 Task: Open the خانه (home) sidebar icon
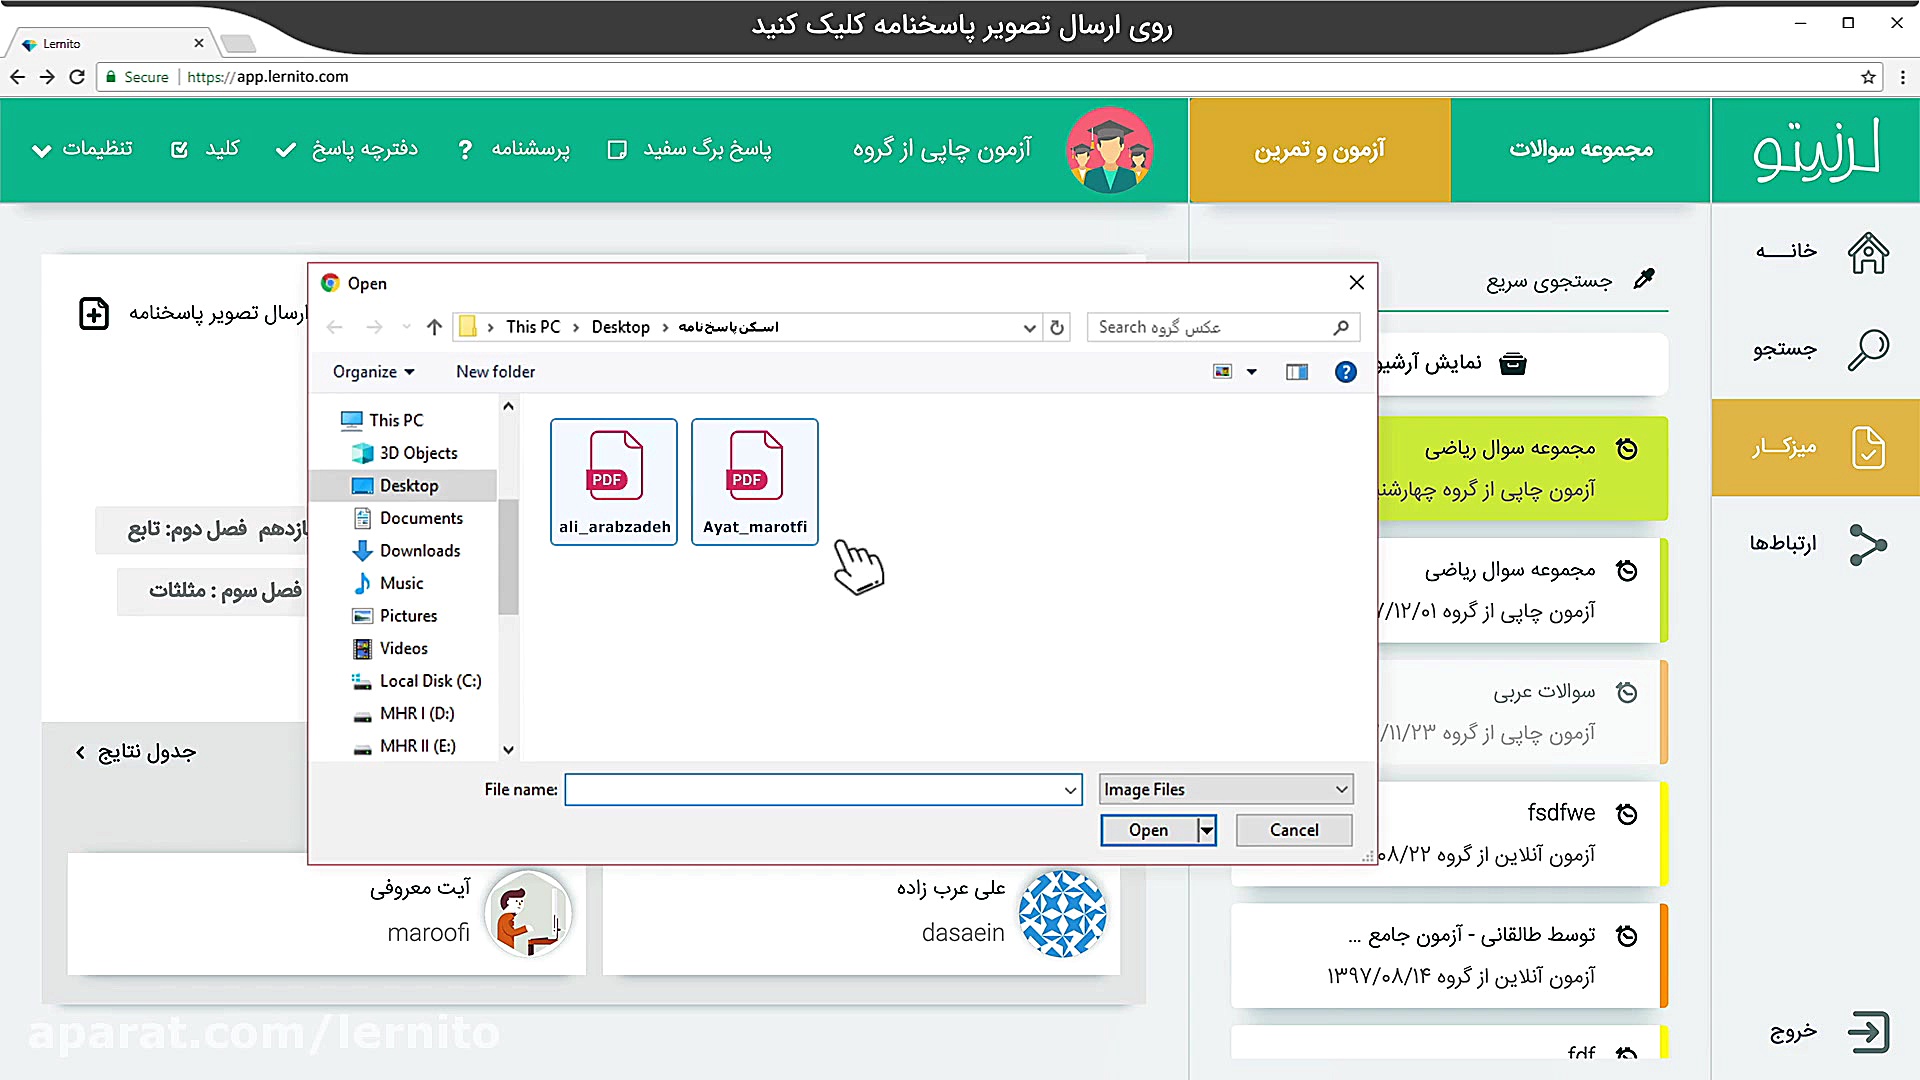coord(1866,252)
